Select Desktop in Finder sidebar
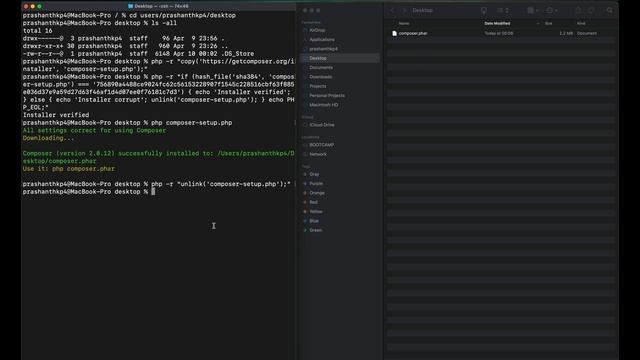The width and height of the screenshot is (640, 360). [x=340, y=58]
